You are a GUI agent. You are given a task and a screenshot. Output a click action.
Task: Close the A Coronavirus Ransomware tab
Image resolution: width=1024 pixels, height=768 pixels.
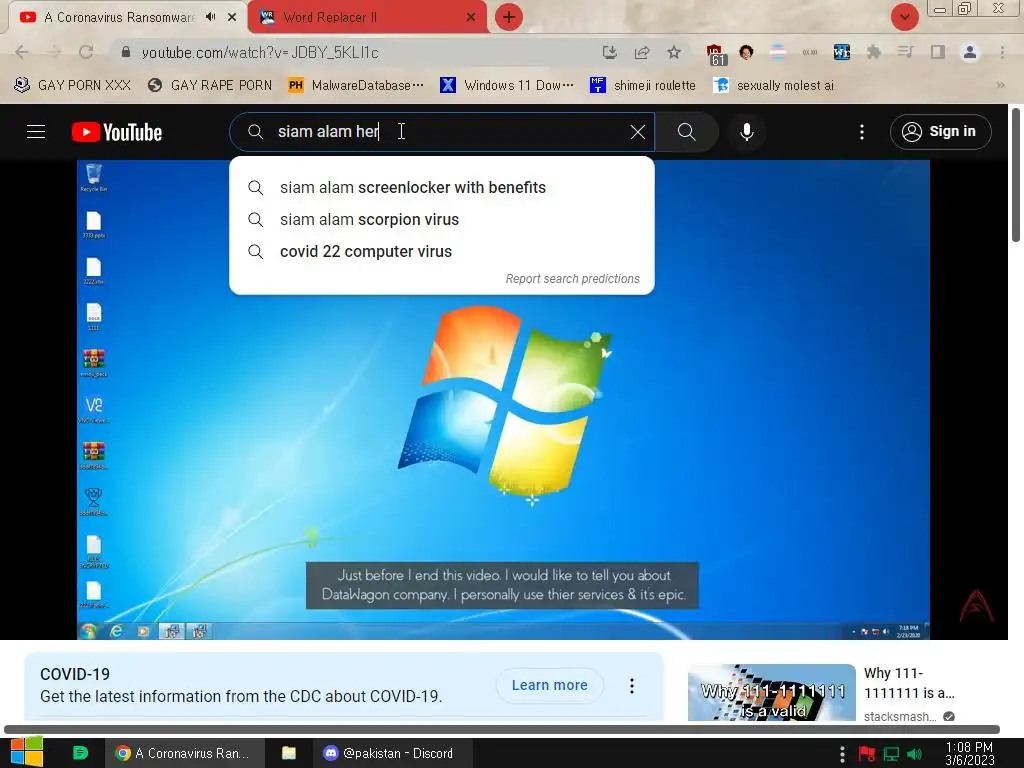232,18
